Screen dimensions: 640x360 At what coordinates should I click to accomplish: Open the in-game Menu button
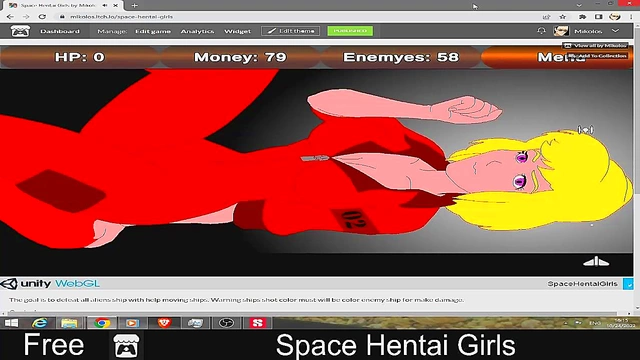557,57
